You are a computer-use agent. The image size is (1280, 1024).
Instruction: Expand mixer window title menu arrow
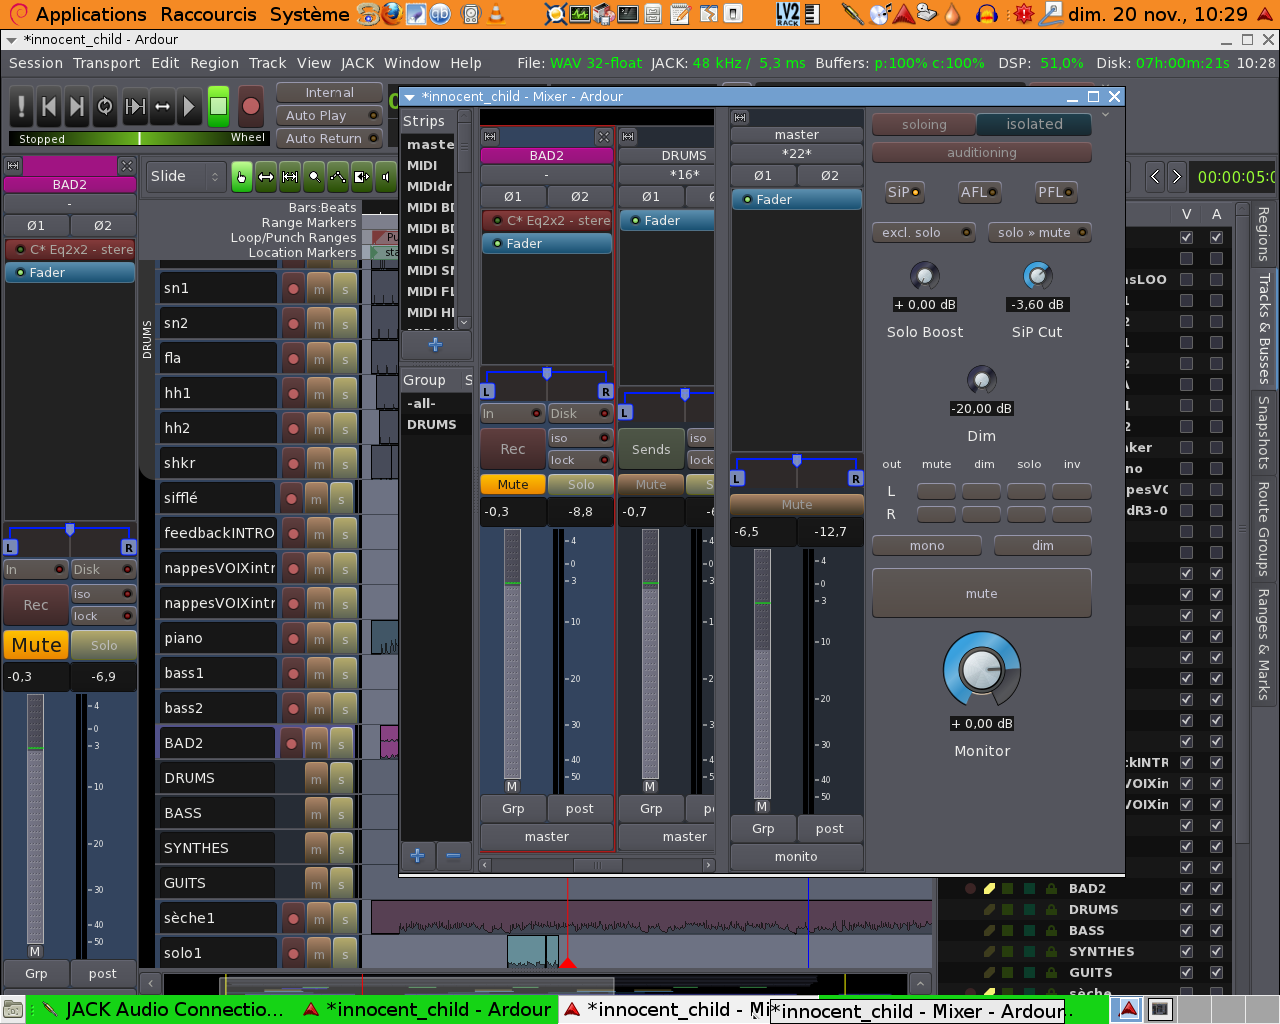pyautogui.click(x=410, y=97)
